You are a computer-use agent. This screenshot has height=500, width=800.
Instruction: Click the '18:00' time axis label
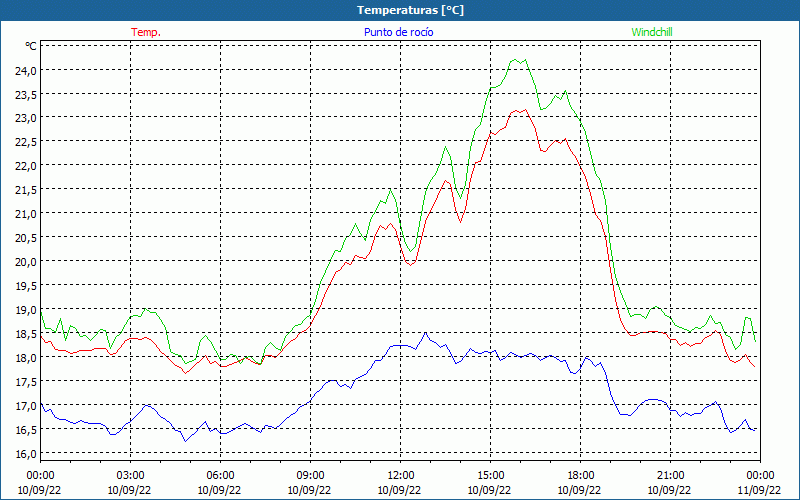click(581, 476)
